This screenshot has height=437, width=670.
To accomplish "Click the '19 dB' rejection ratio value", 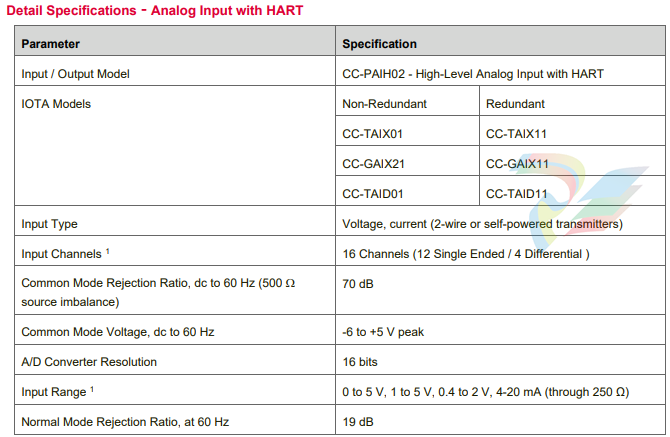I will click(x=357, y=421).
